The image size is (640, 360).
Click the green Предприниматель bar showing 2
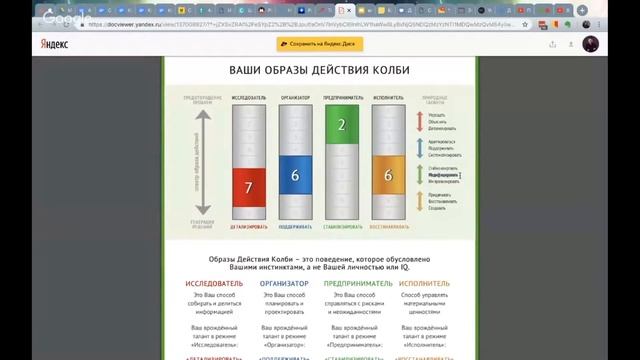click(342, 124)
